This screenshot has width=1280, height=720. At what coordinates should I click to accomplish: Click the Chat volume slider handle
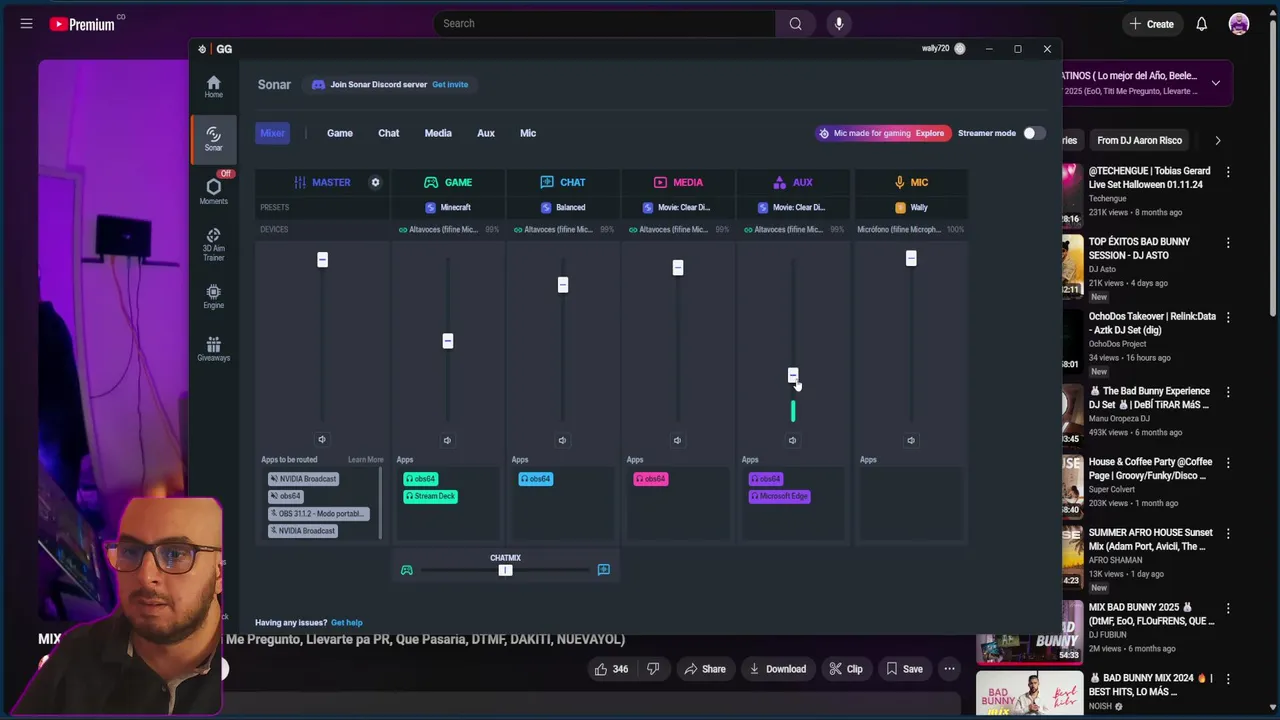point(562,285)
